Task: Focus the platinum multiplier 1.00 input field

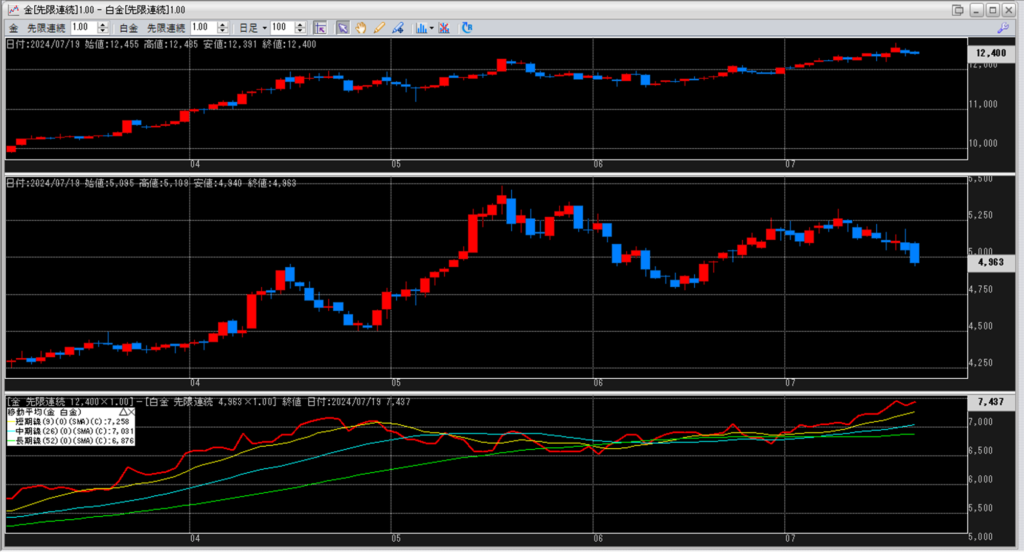Action: pos(204,27)
